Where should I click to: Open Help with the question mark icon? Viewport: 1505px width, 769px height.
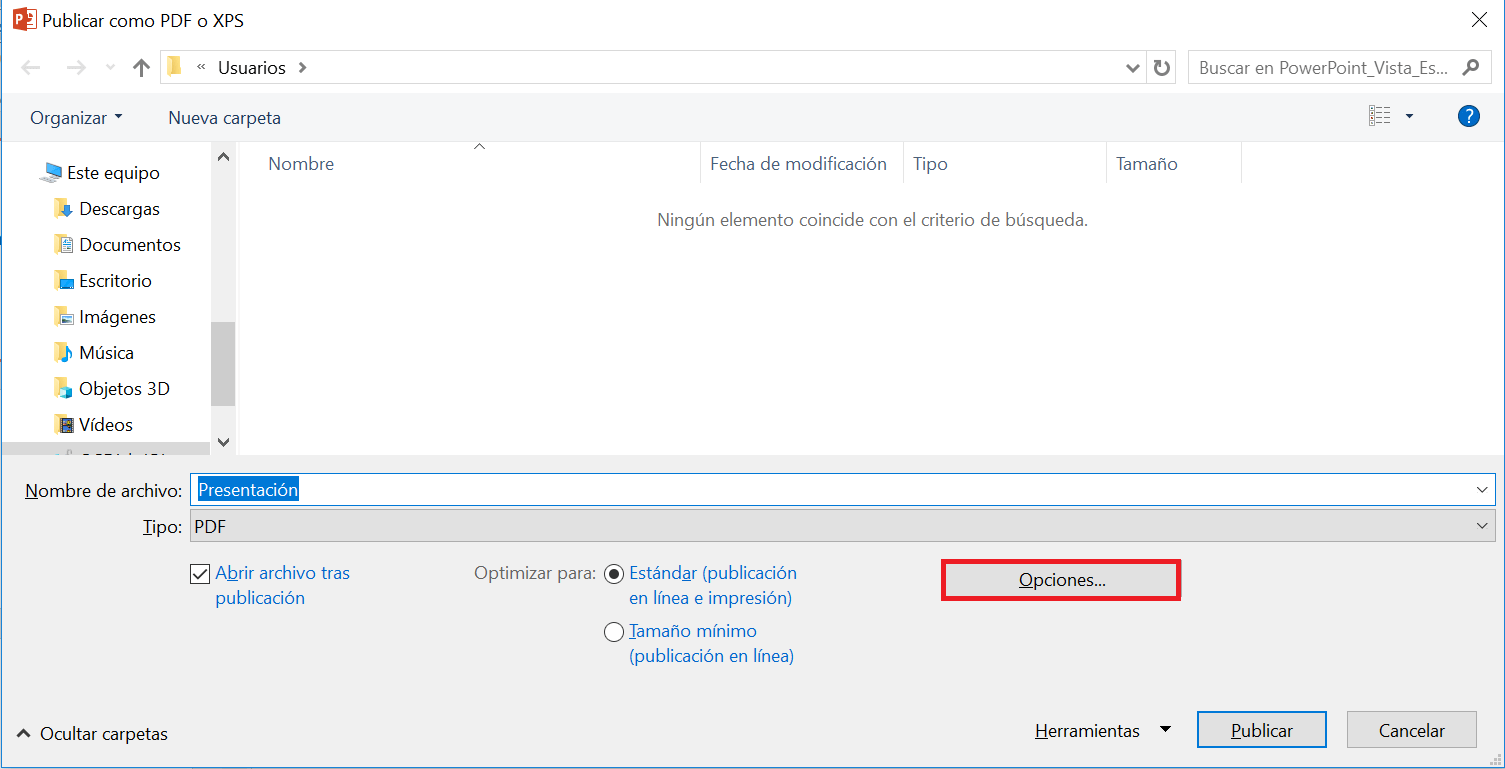coord(1468,116)
